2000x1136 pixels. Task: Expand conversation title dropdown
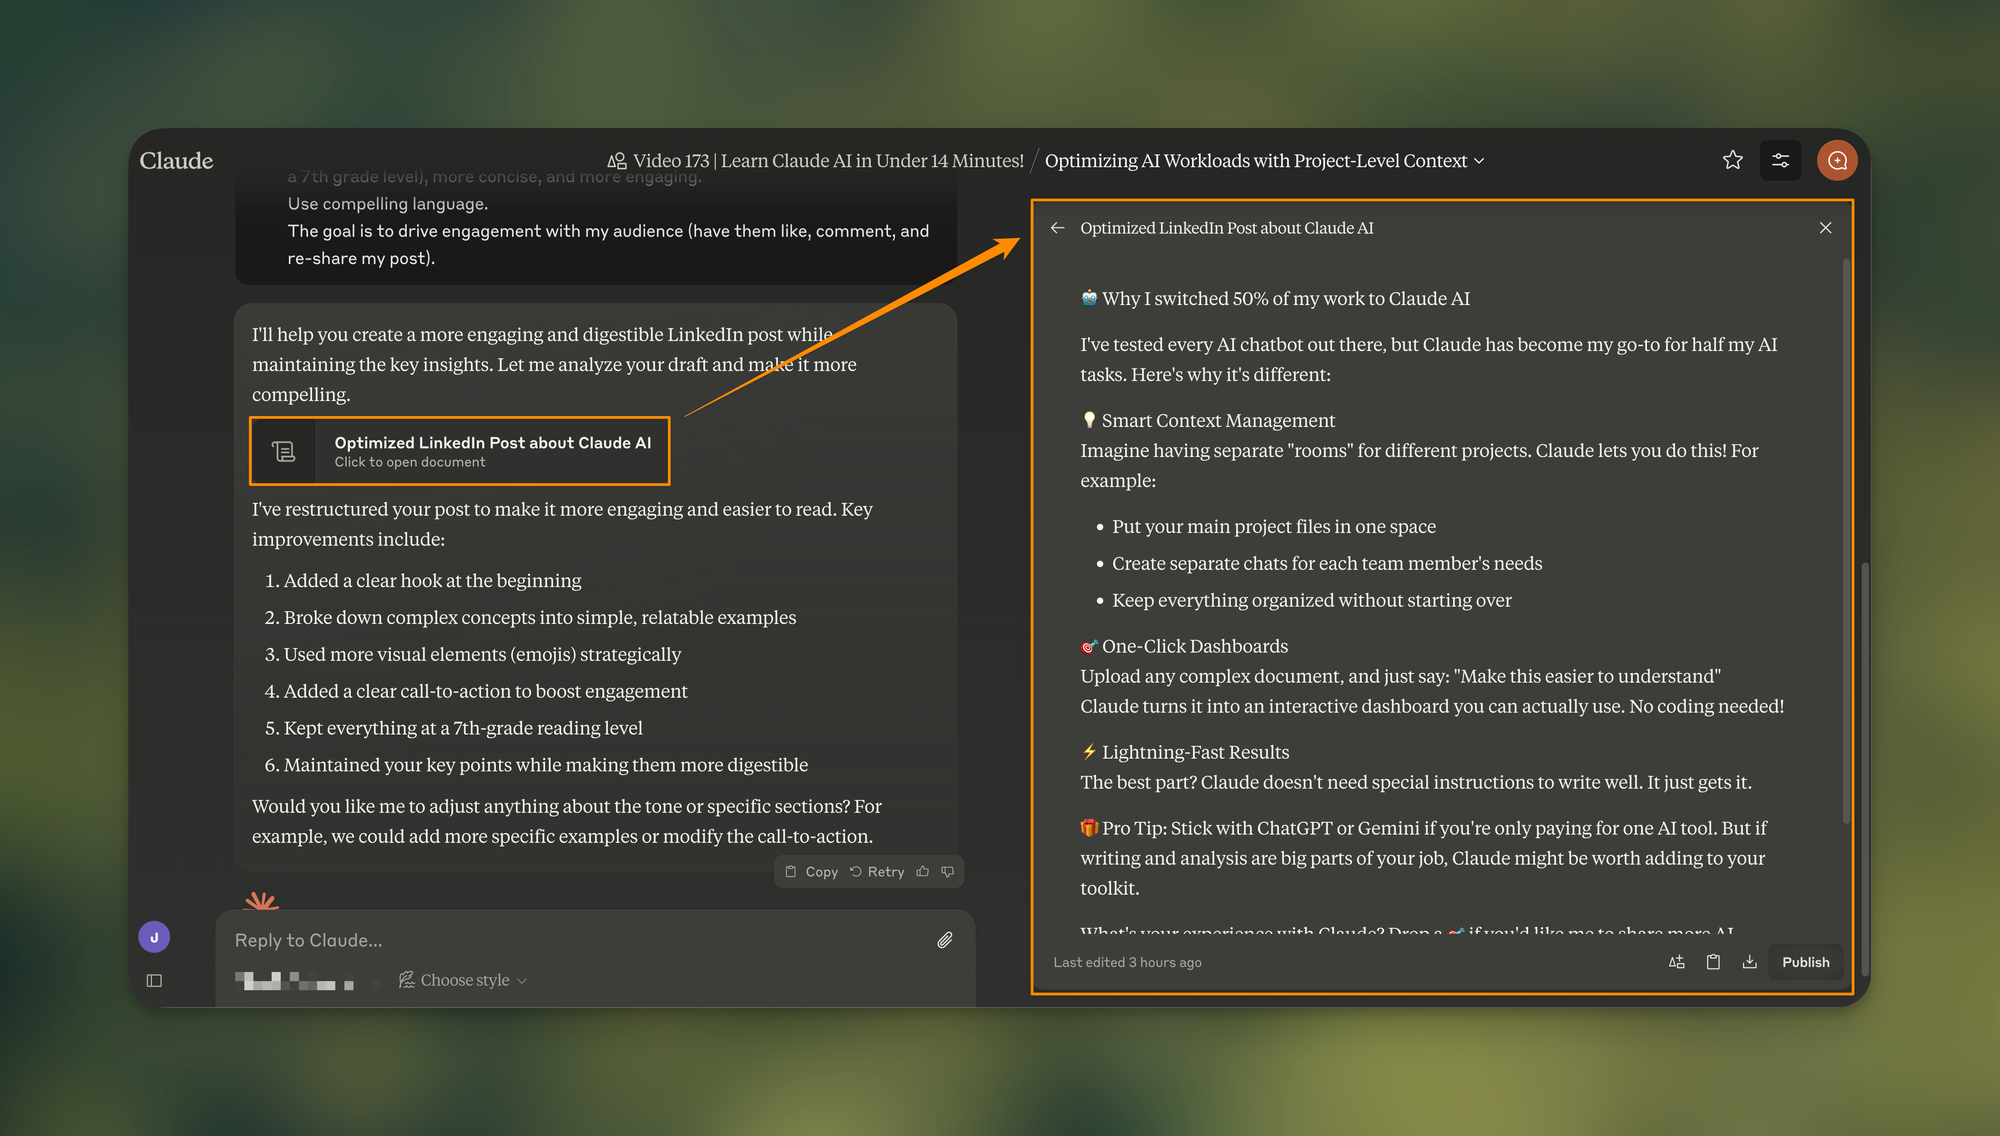1479,161
